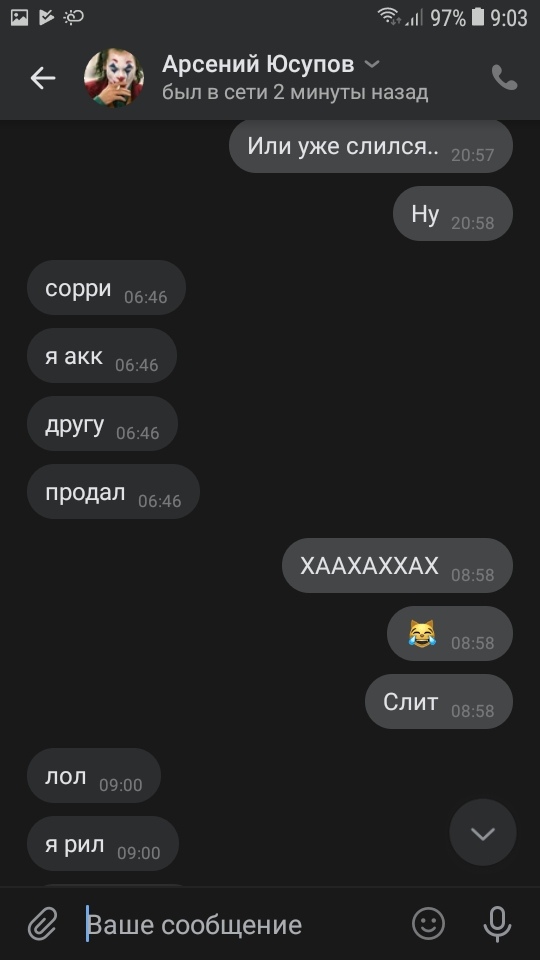Open the attachment paperclip menu
This screenshot has height=960, width=540.
pos(43,924)
